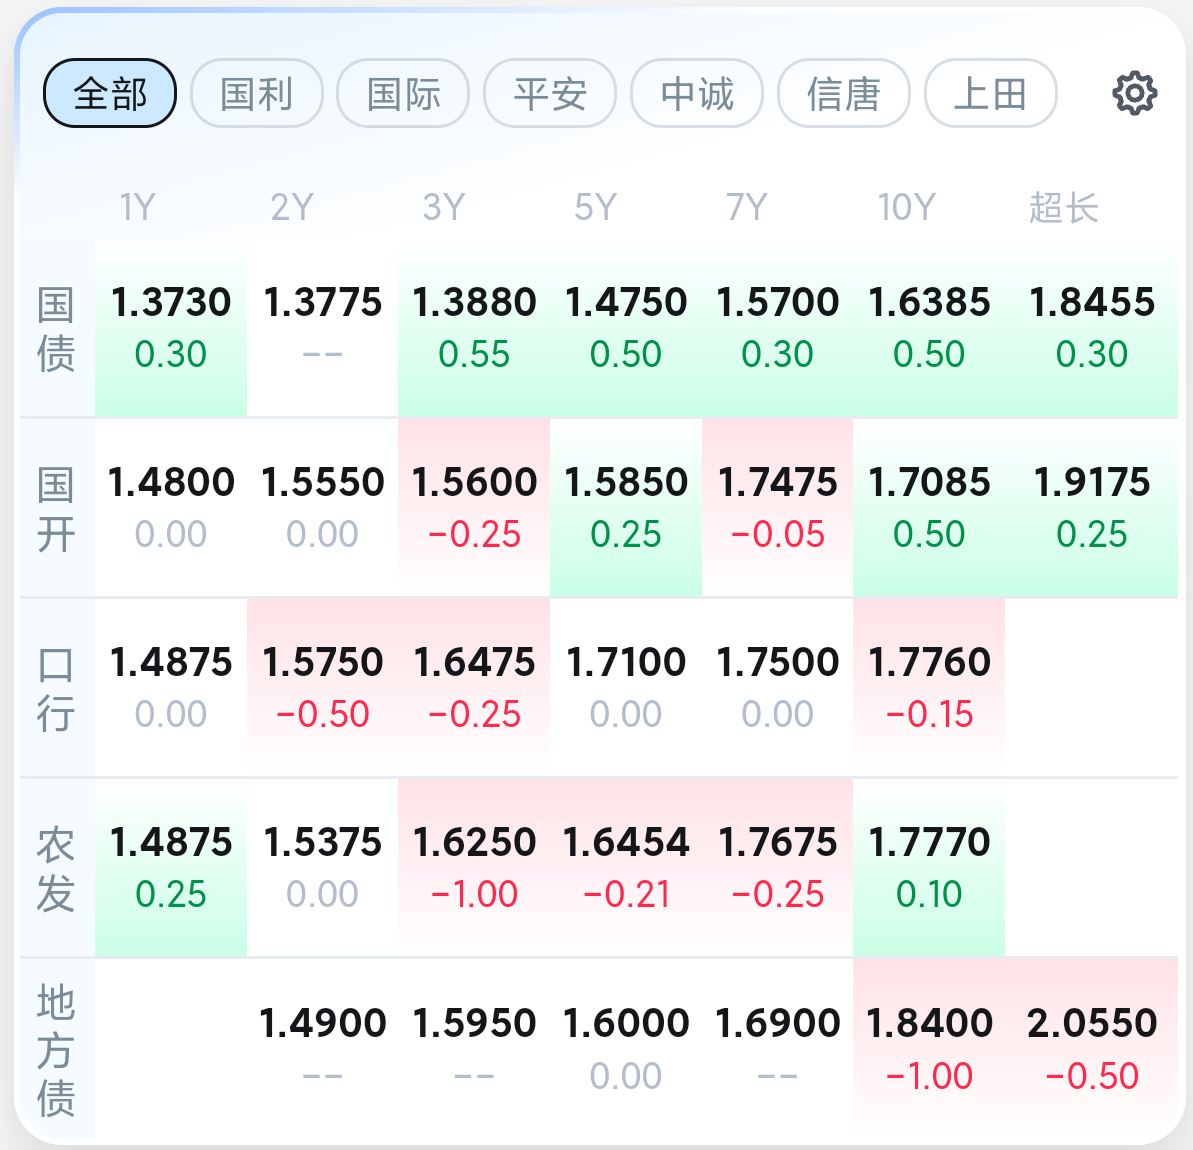
Task: Click the 10Y column header
Action: click(x=906, y=207)
